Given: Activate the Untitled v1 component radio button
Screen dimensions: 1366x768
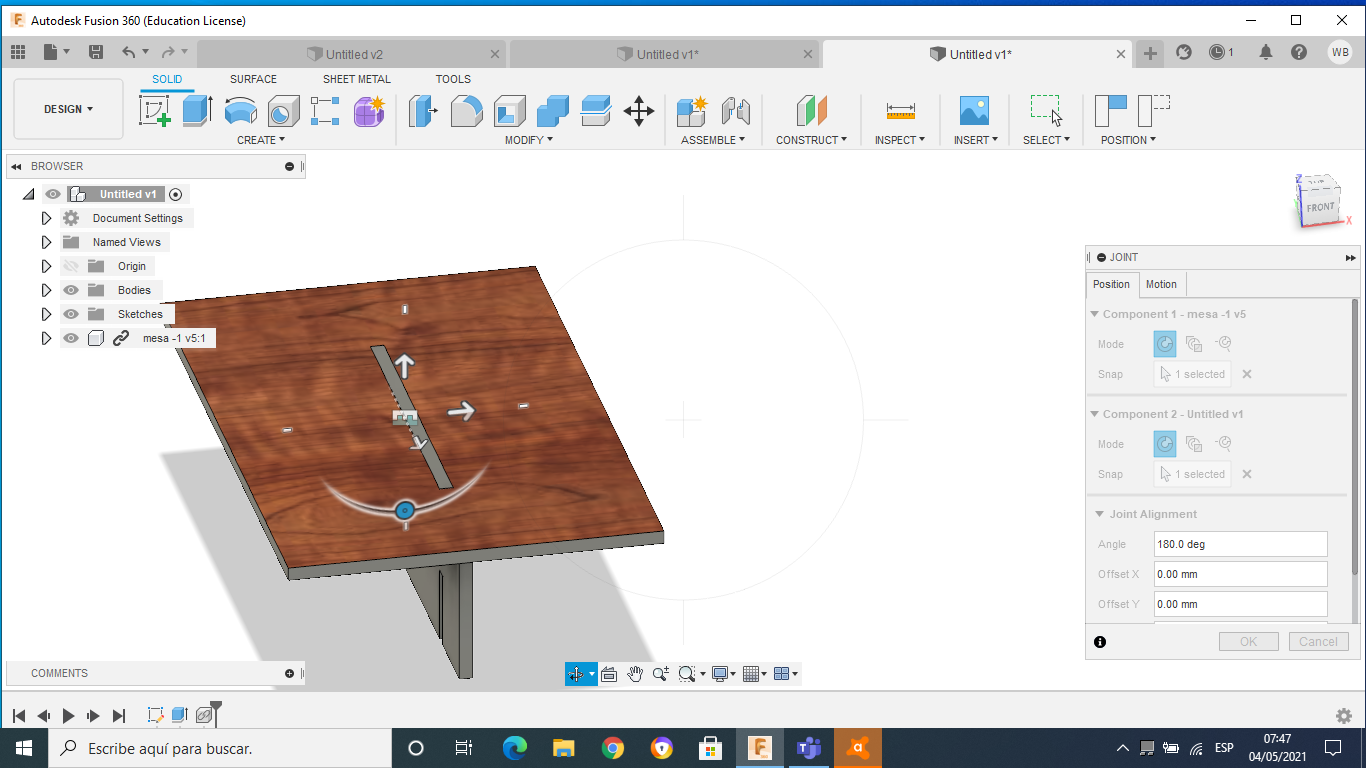Looking at the screenshot, I should [176, 194].
